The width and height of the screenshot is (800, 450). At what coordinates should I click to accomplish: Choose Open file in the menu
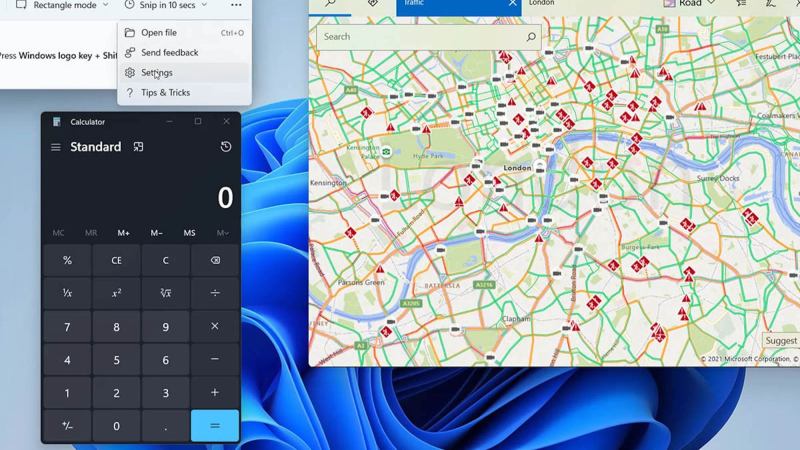pos(158,33)
